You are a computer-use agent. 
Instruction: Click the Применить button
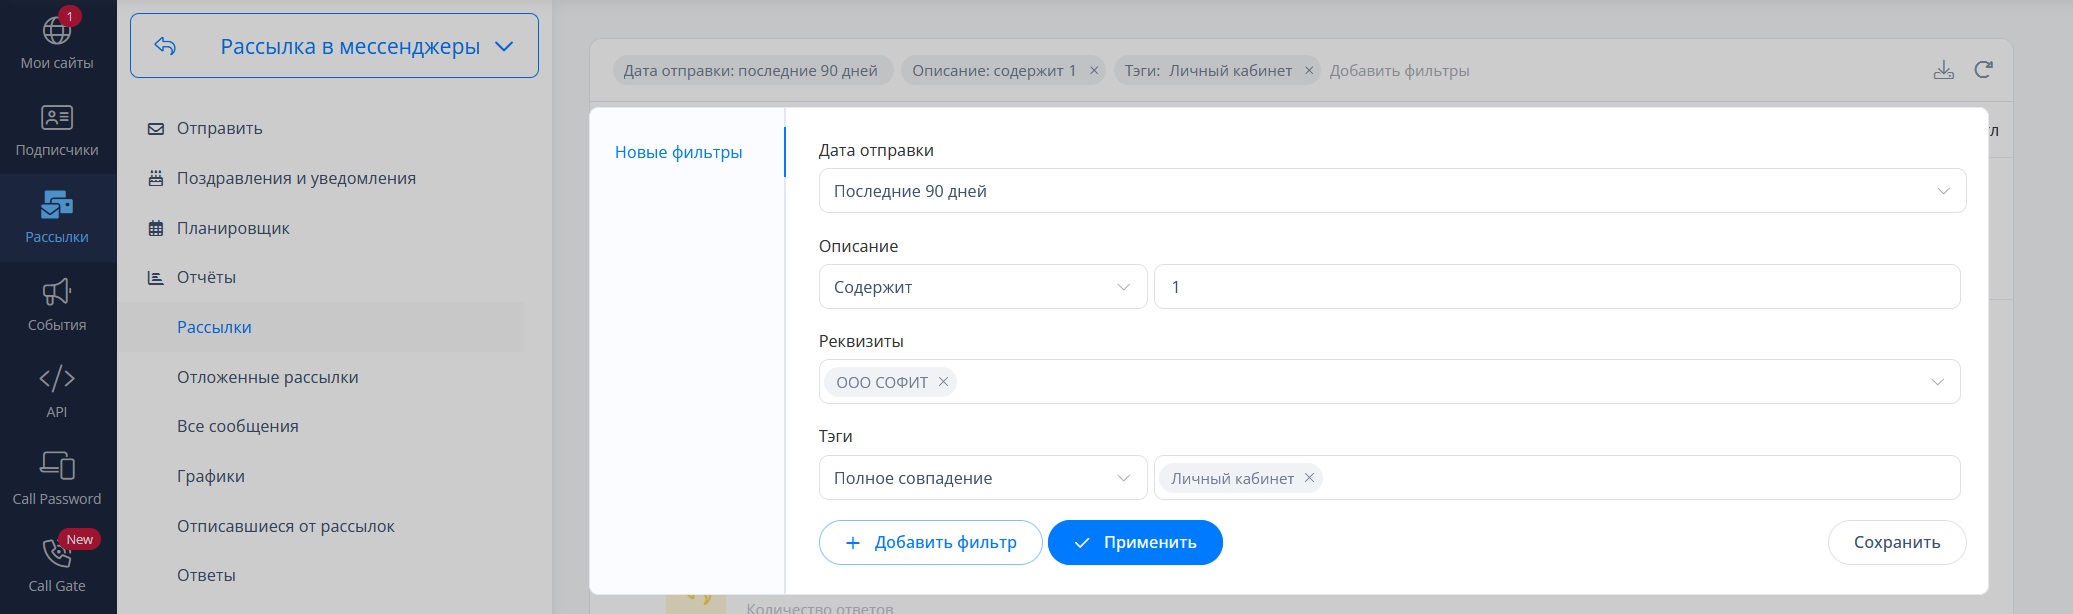[1135, 542]
